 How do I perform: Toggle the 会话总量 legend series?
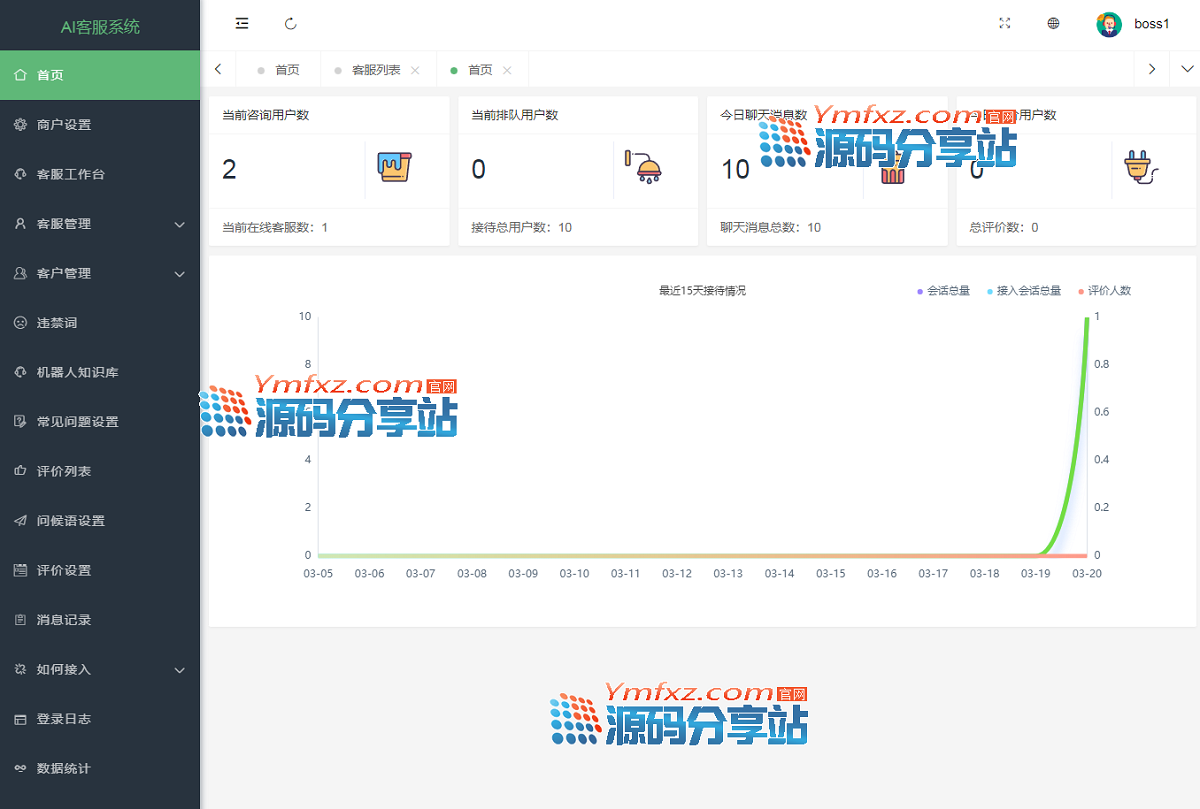click(943, 291)
